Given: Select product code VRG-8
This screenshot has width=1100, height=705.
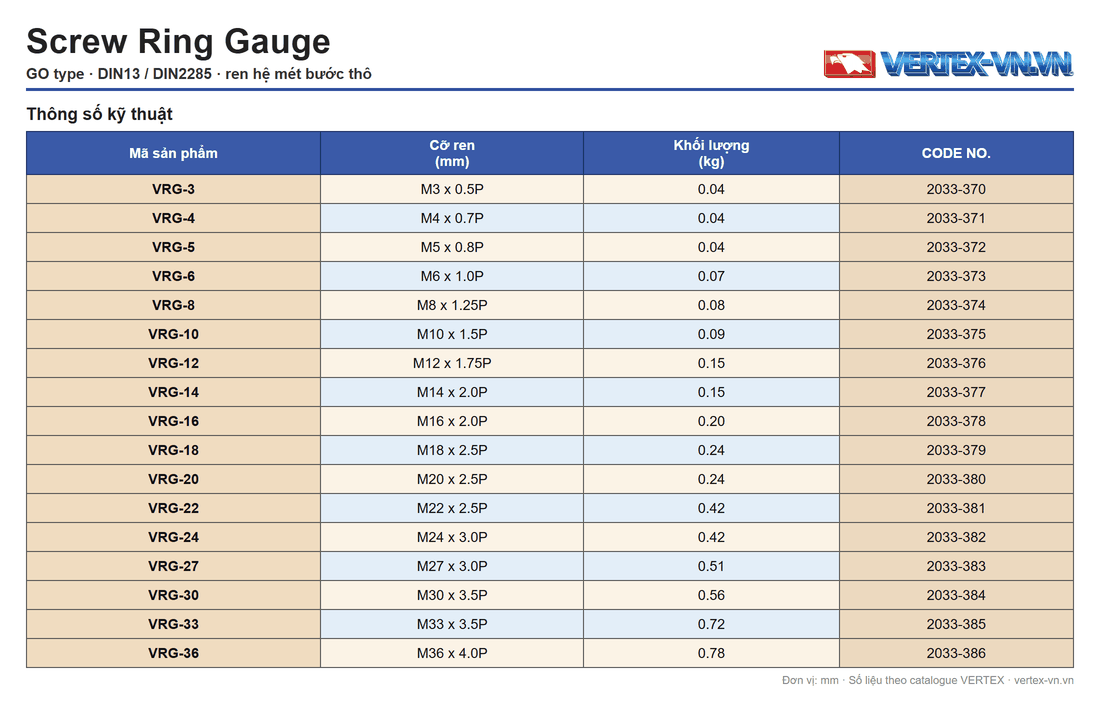Looking at the screenshot, I should (173, 305).
